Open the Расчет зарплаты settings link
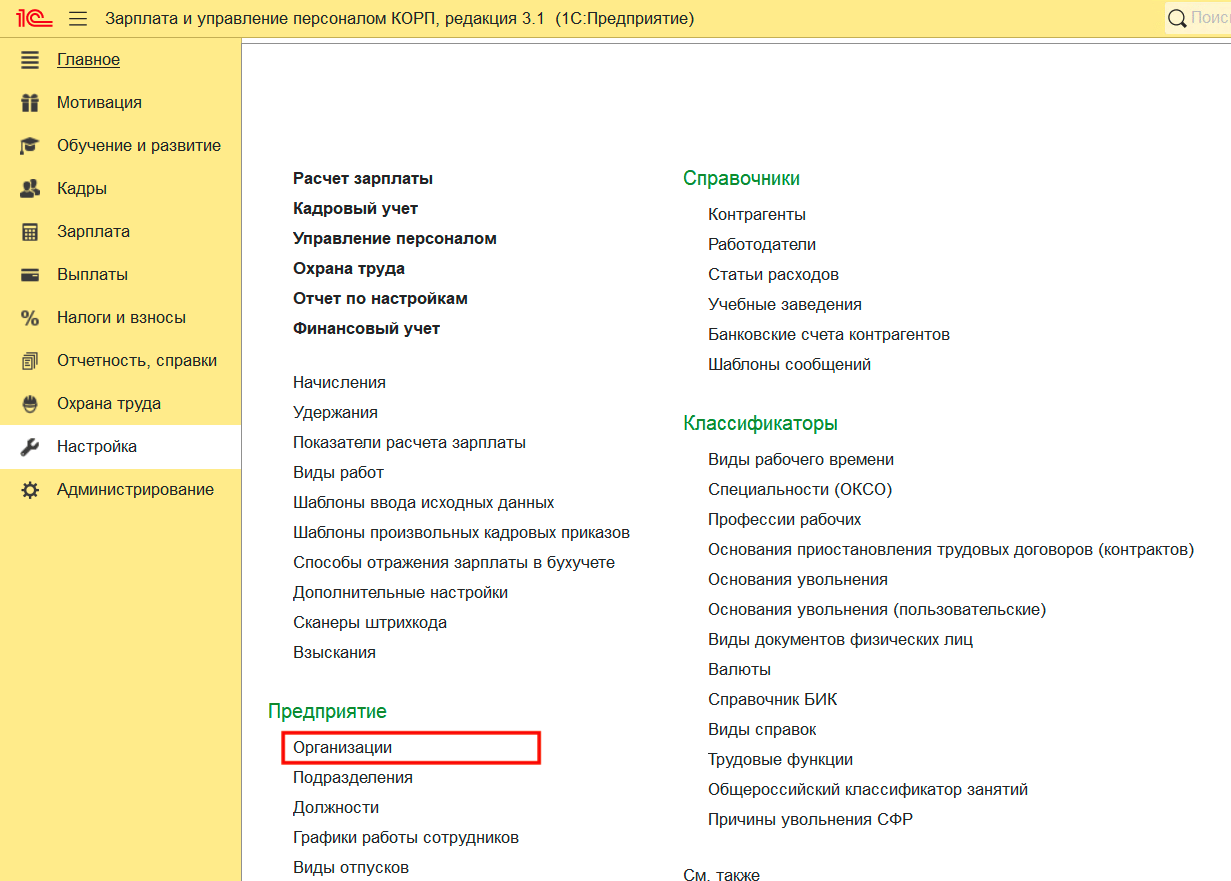1231x881 pixels. [362, 179]
